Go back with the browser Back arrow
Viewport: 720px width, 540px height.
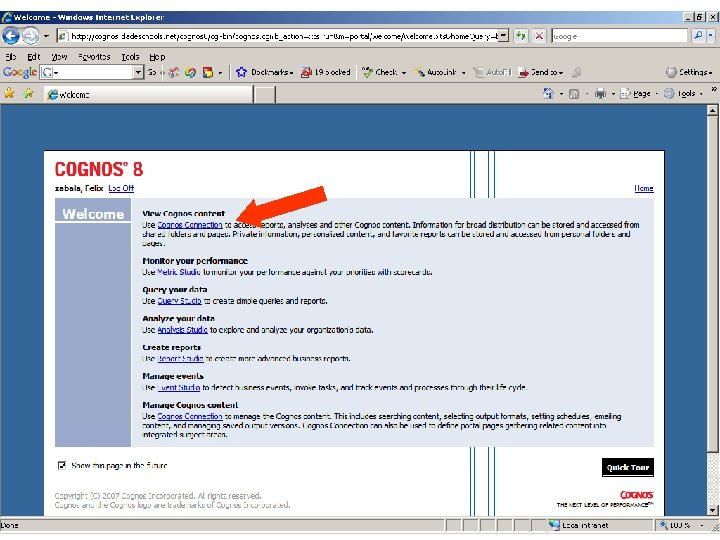[x=11, y=36]
